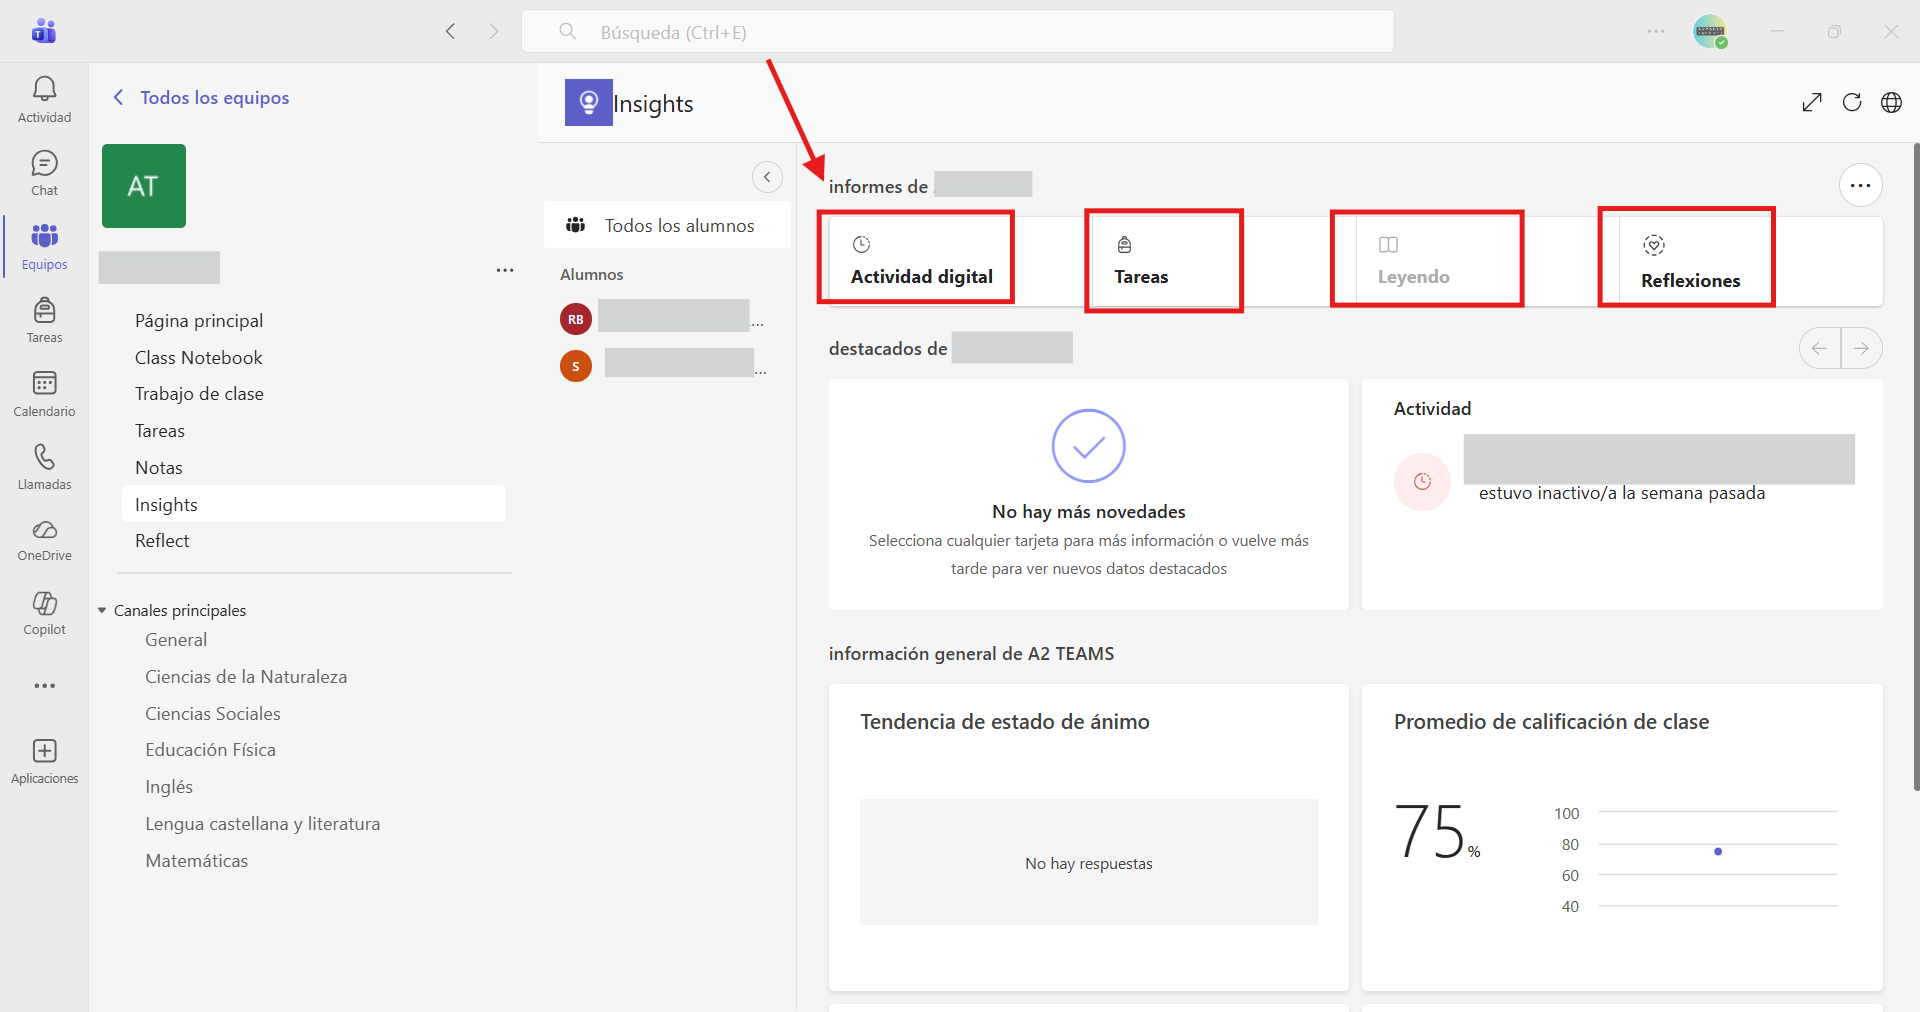
Task: Open inactive student Actividad highlight card
Action: tap(1621, 494)
